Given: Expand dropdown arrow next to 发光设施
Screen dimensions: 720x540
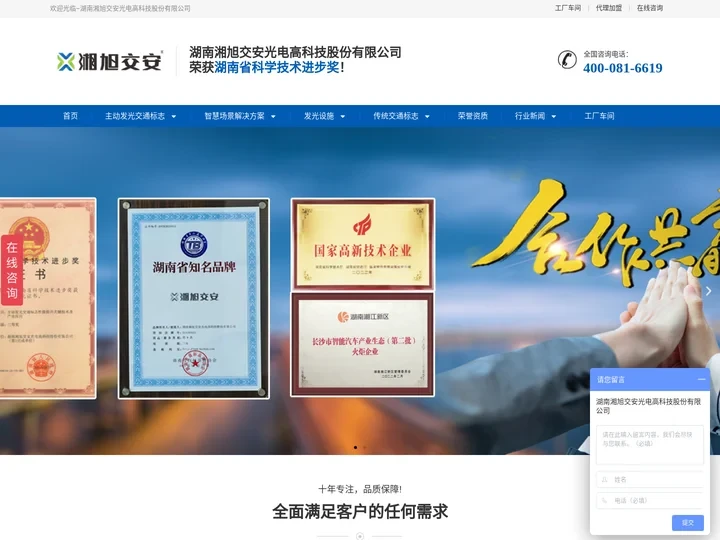Looking at the screenshot, I should point(343,117).
